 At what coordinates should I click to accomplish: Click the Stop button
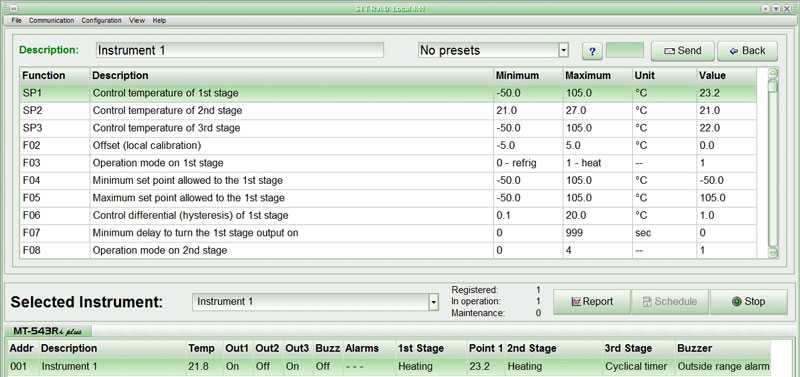click(x=748, y=301)
